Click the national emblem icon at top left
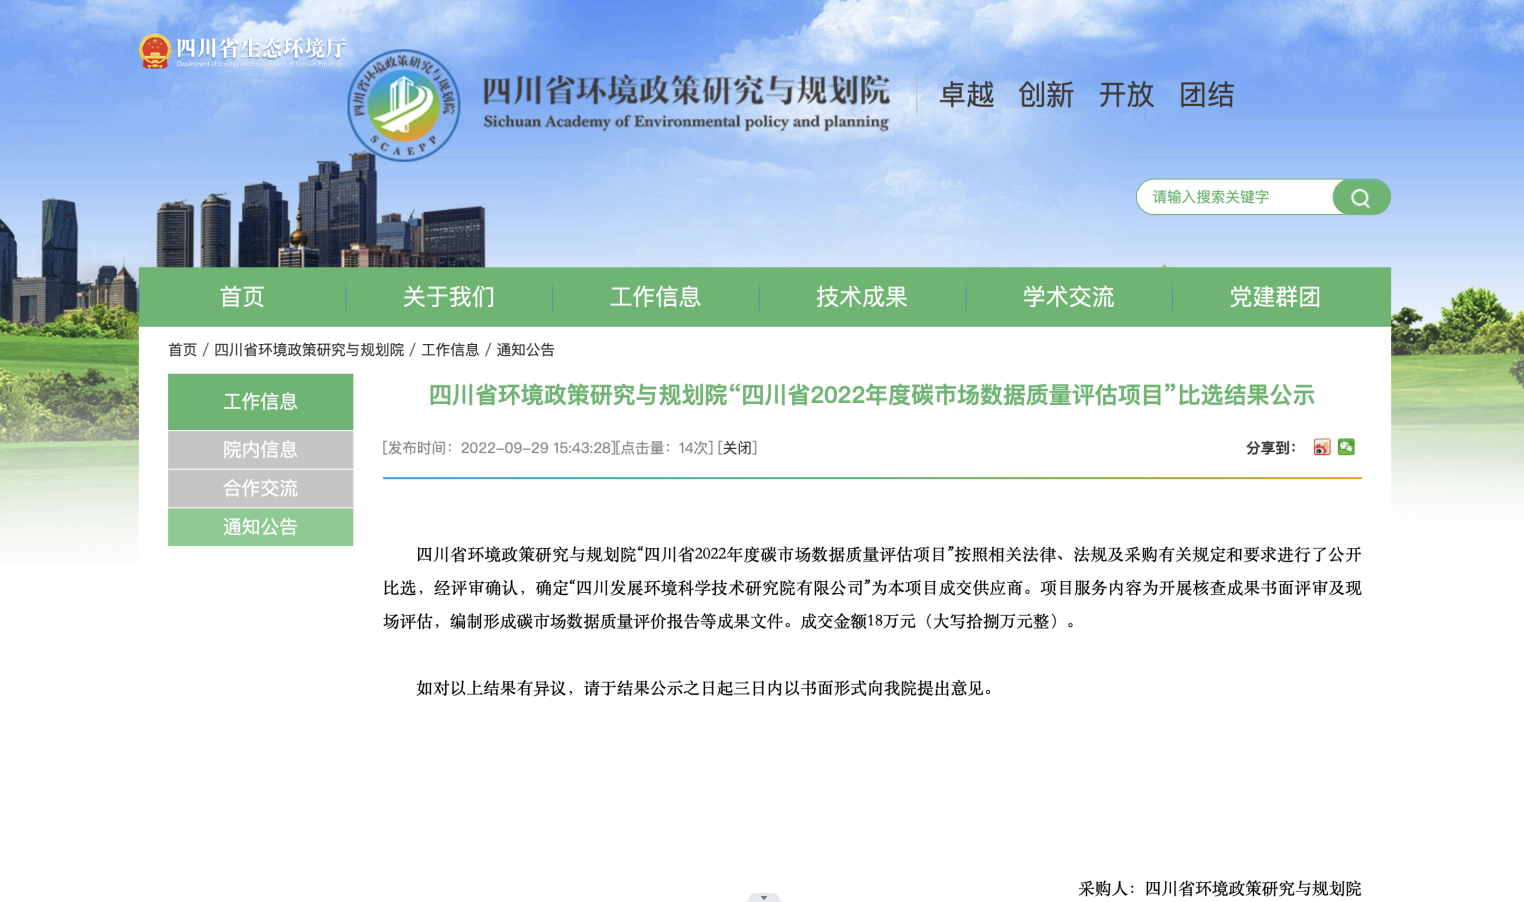 (x=154, y=51)
